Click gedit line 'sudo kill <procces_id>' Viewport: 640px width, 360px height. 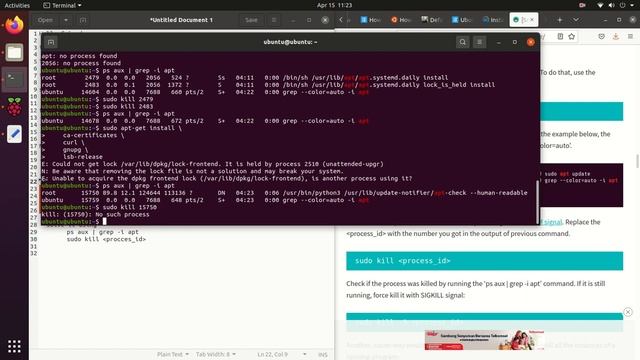point(106,239)
